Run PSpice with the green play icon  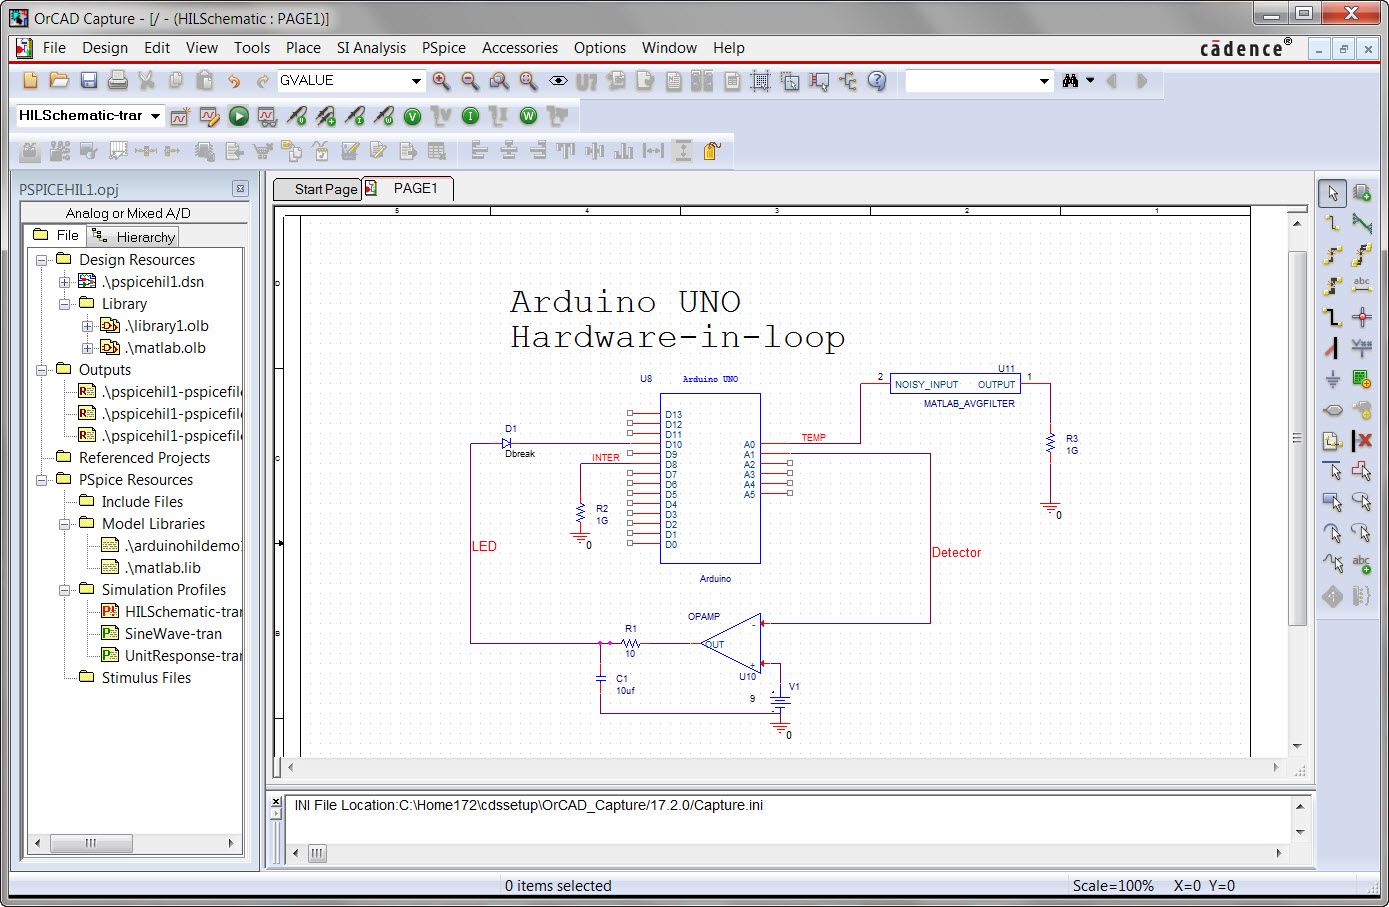[x=238, y=116]
